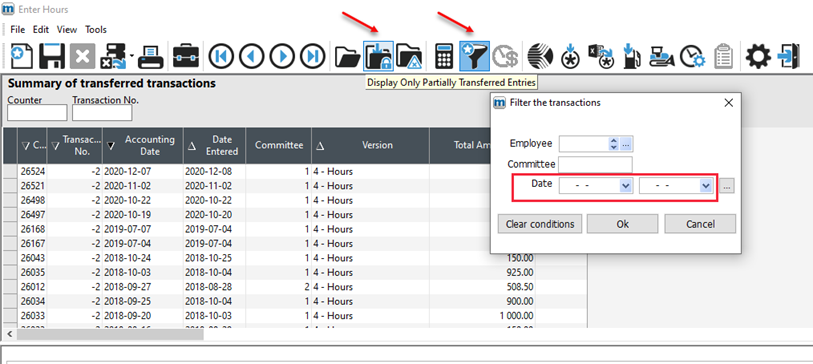Click the Committee input field in dialog
The height and width of the screenshot is (364, 813).
click(x=595, y=164)
